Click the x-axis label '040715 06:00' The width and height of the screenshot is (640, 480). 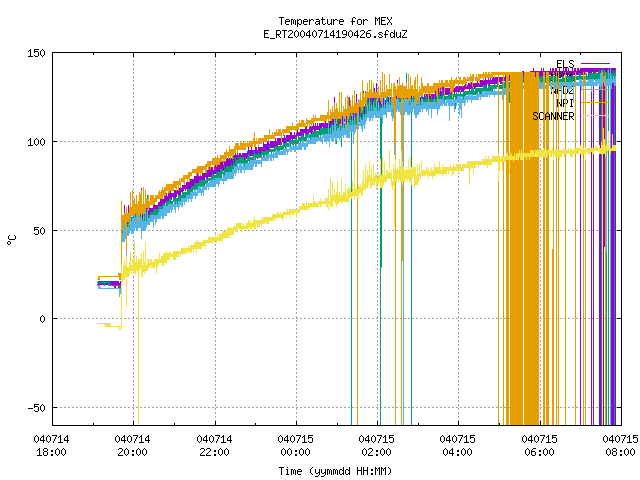coord(540,446)
